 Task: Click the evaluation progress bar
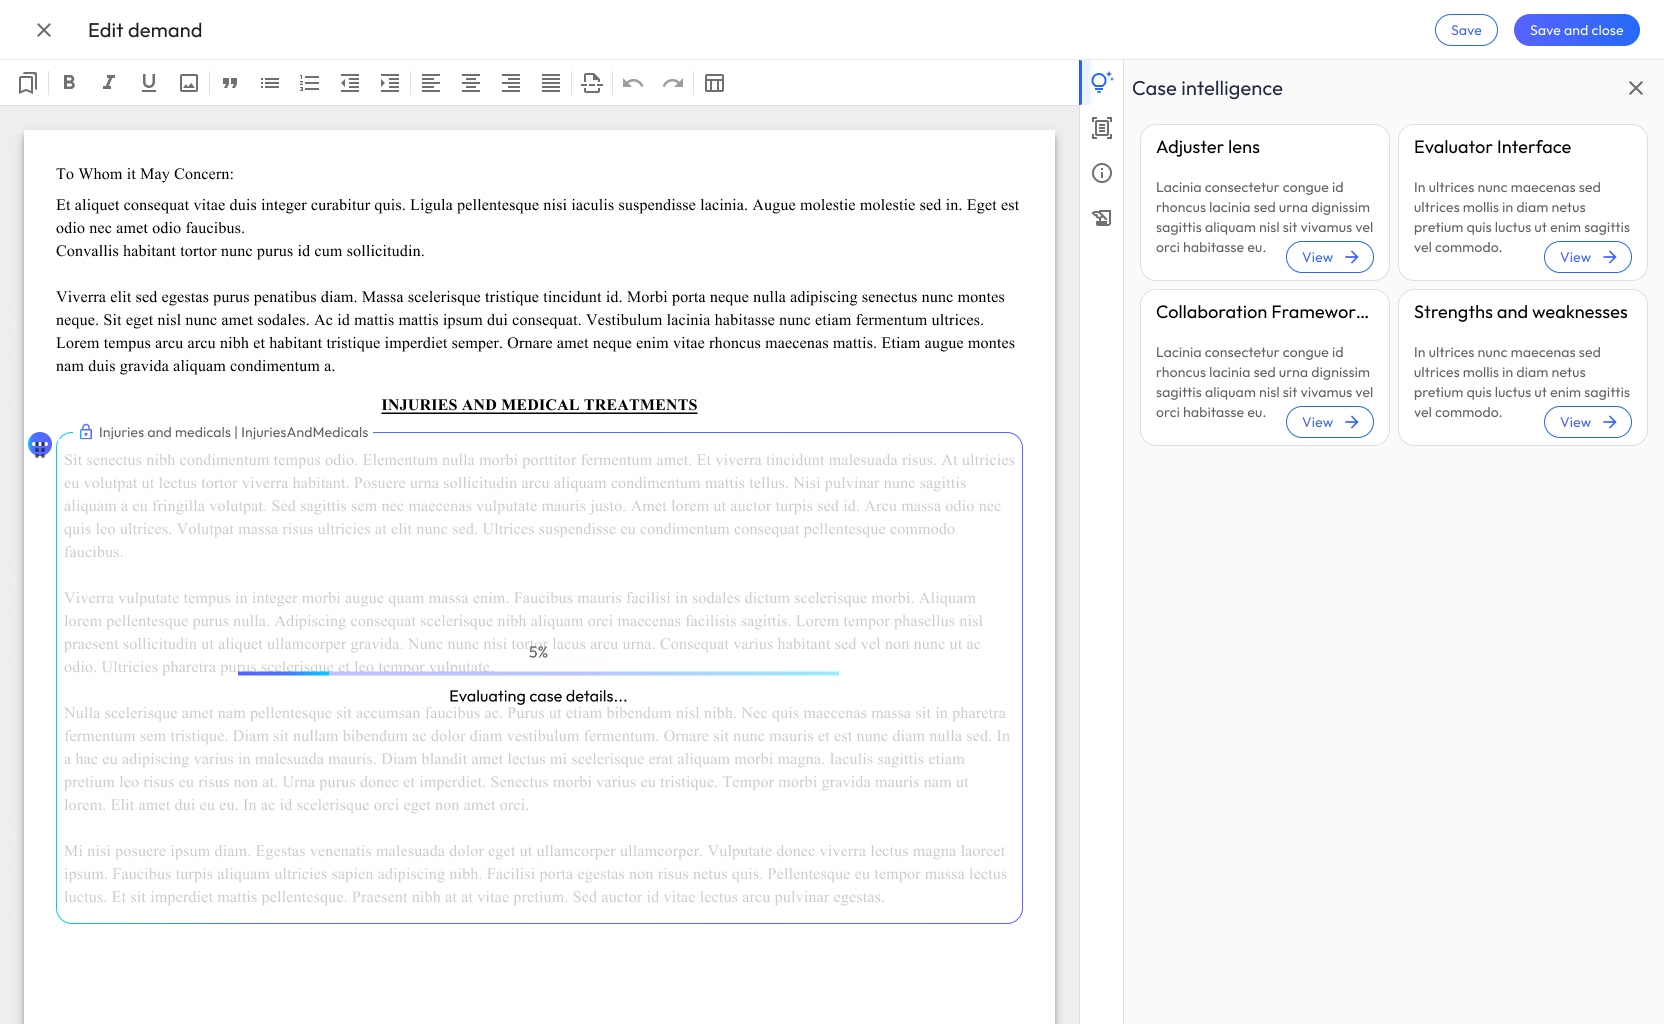(x=538, y=673)
